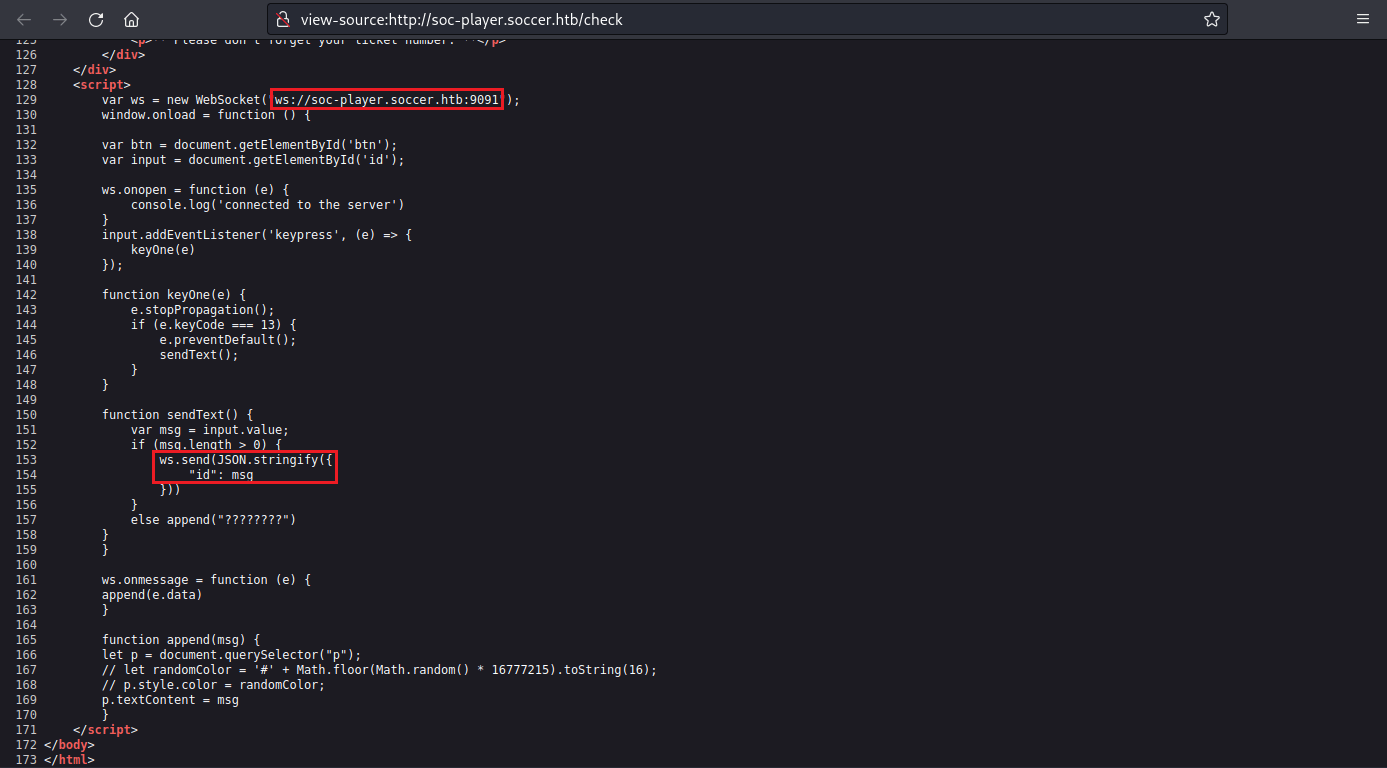The image size is (1387, 768).
Task: Click the sendText(); call on line 146
Action: pyautogui.click(x=199, y=355)
